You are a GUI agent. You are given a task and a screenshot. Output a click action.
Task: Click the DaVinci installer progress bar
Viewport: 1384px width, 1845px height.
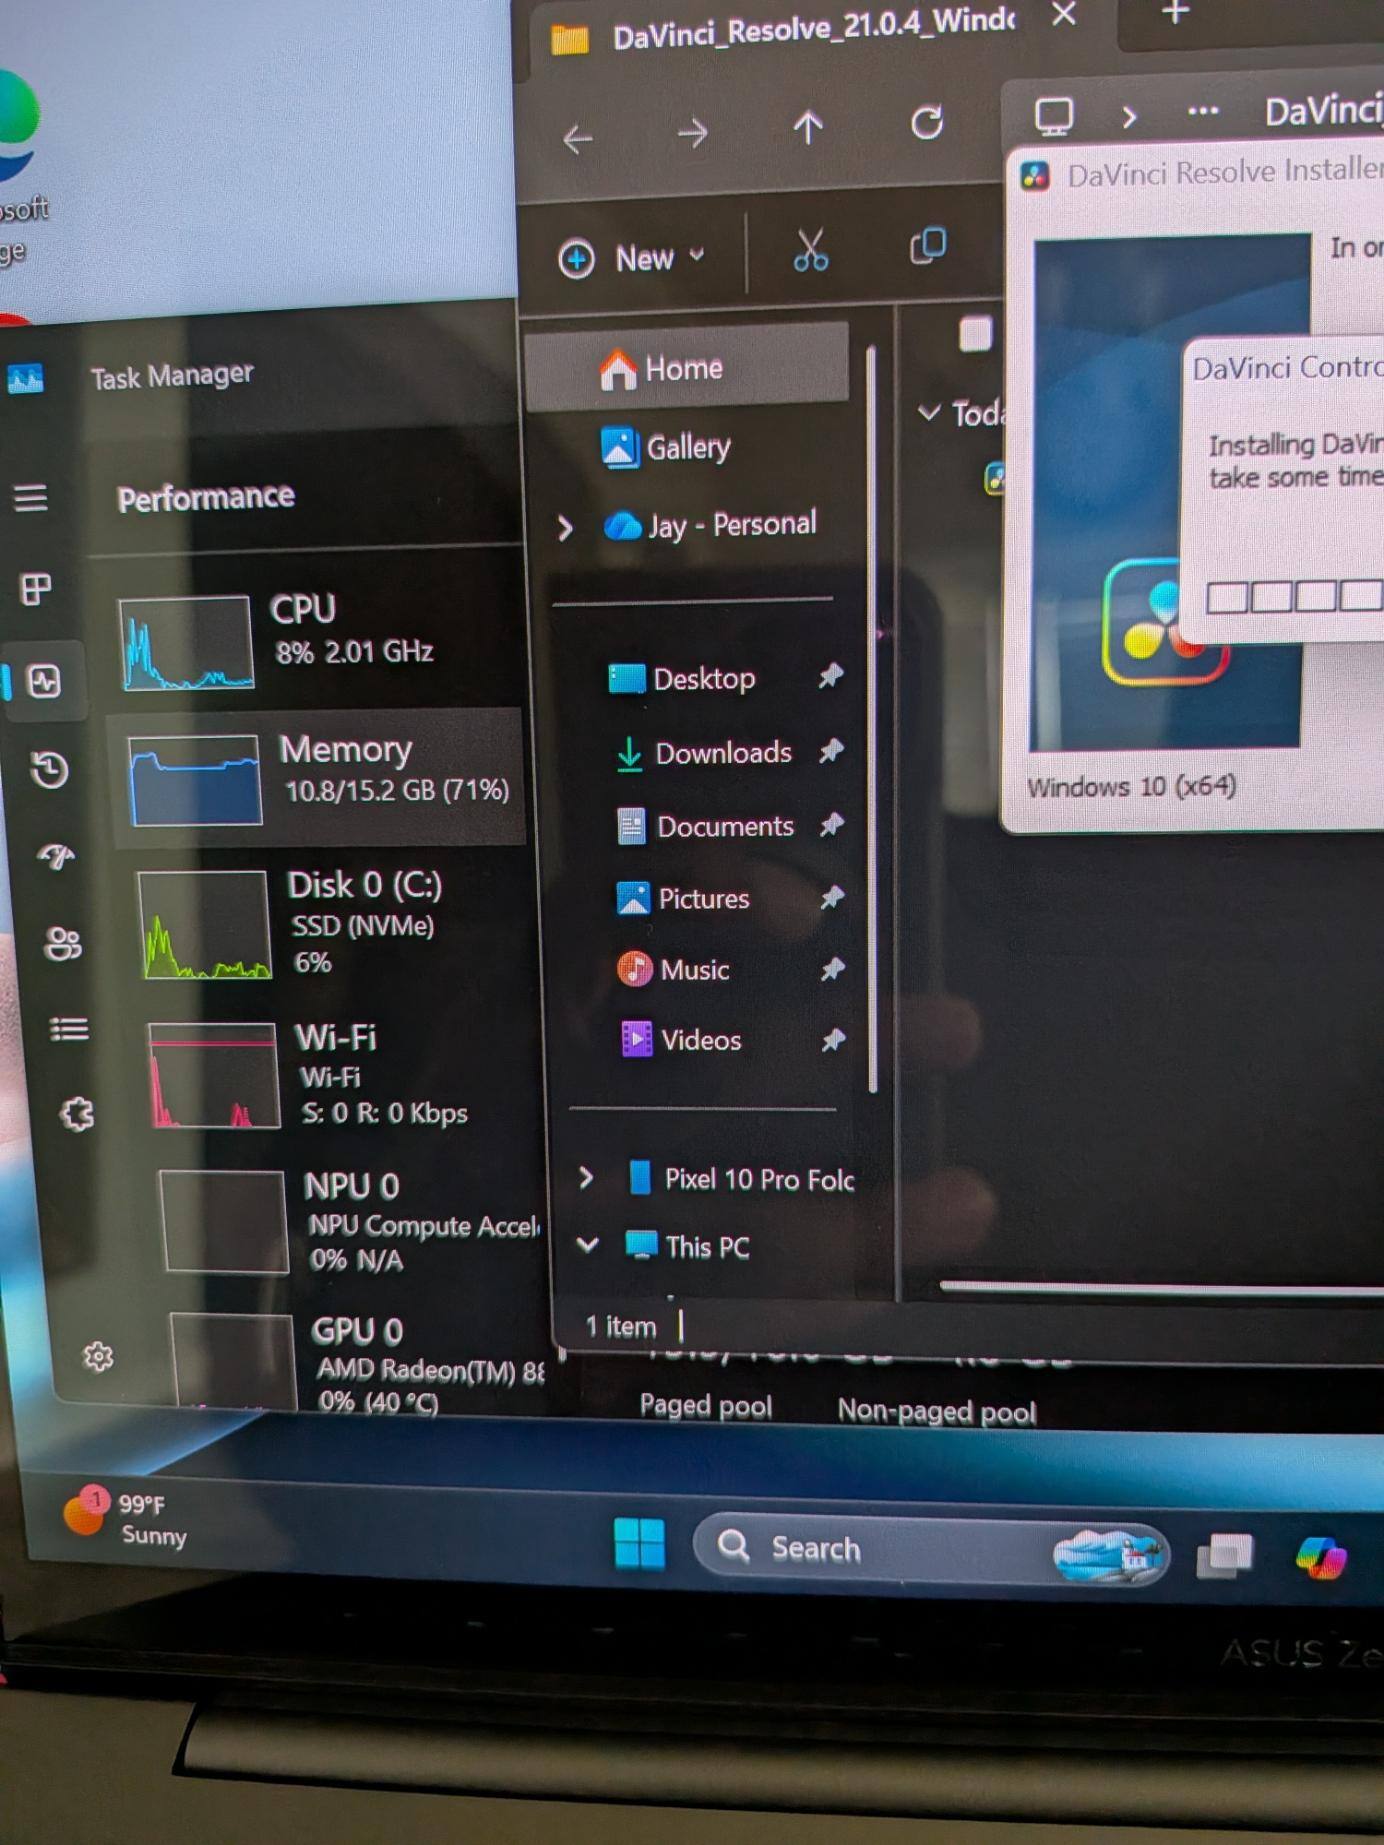click(x=1294, y=596)
